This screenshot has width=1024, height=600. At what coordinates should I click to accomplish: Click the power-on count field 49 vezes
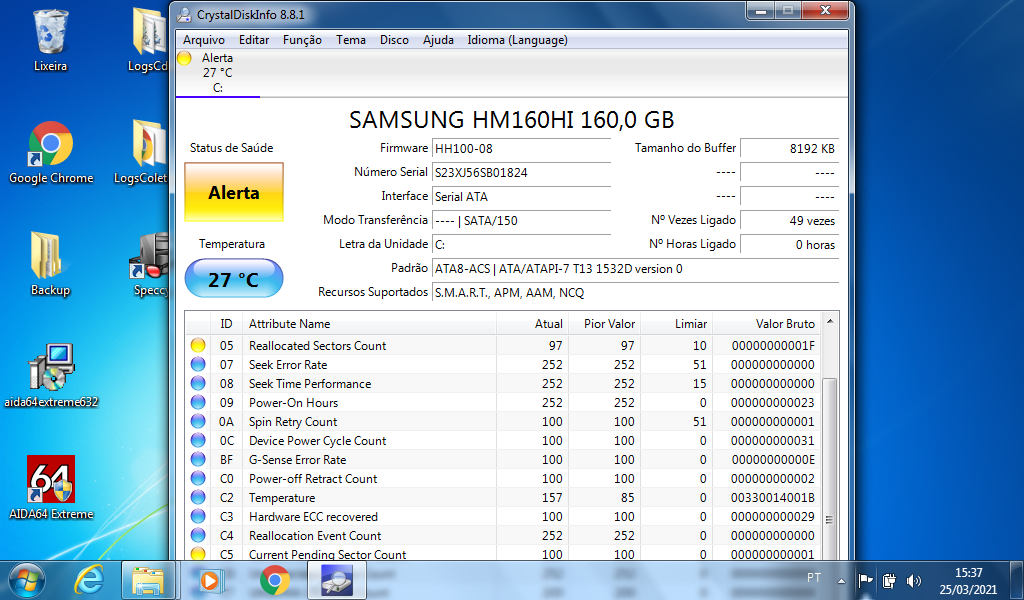click(789, 221)
